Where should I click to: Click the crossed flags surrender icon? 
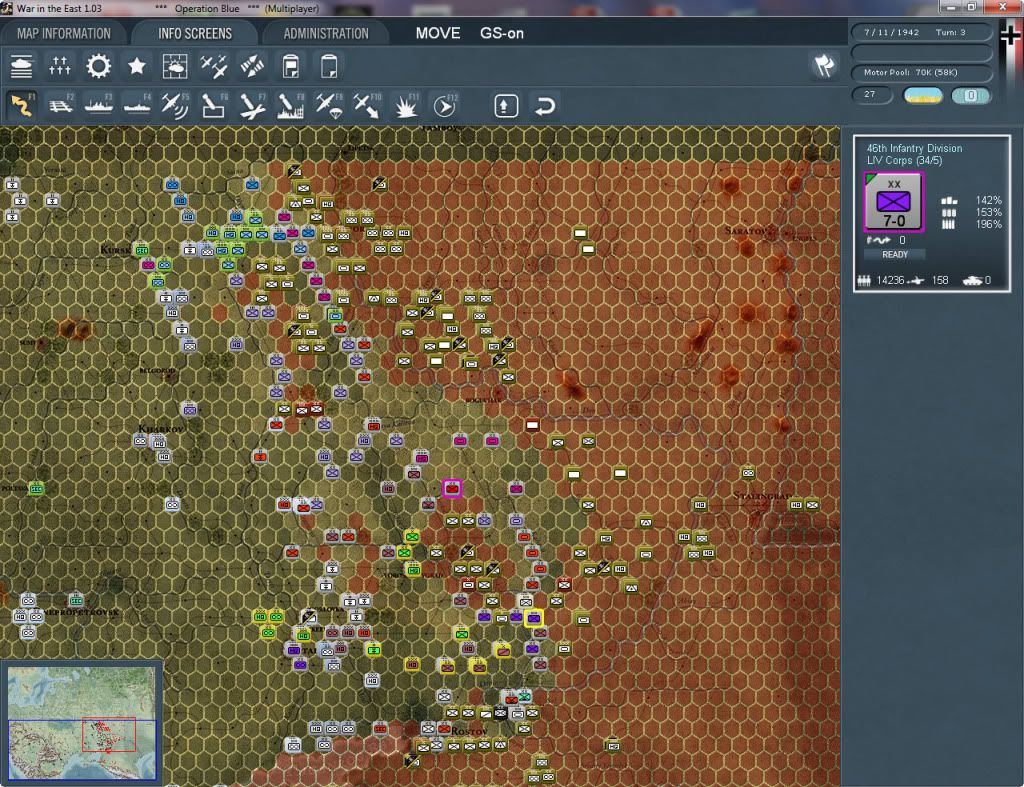point(824,65)
